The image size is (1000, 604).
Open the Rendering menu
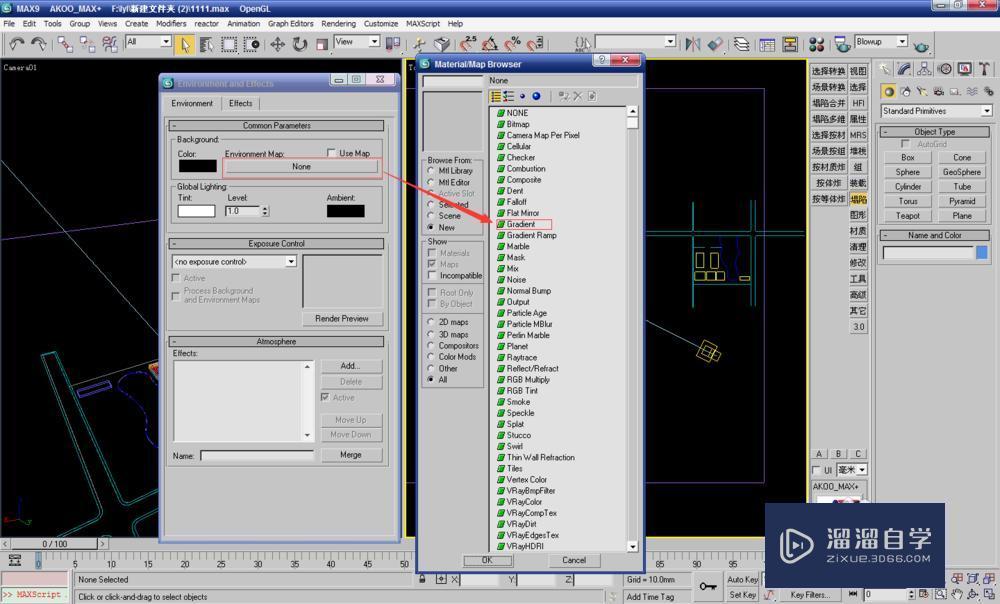point(338,23)
